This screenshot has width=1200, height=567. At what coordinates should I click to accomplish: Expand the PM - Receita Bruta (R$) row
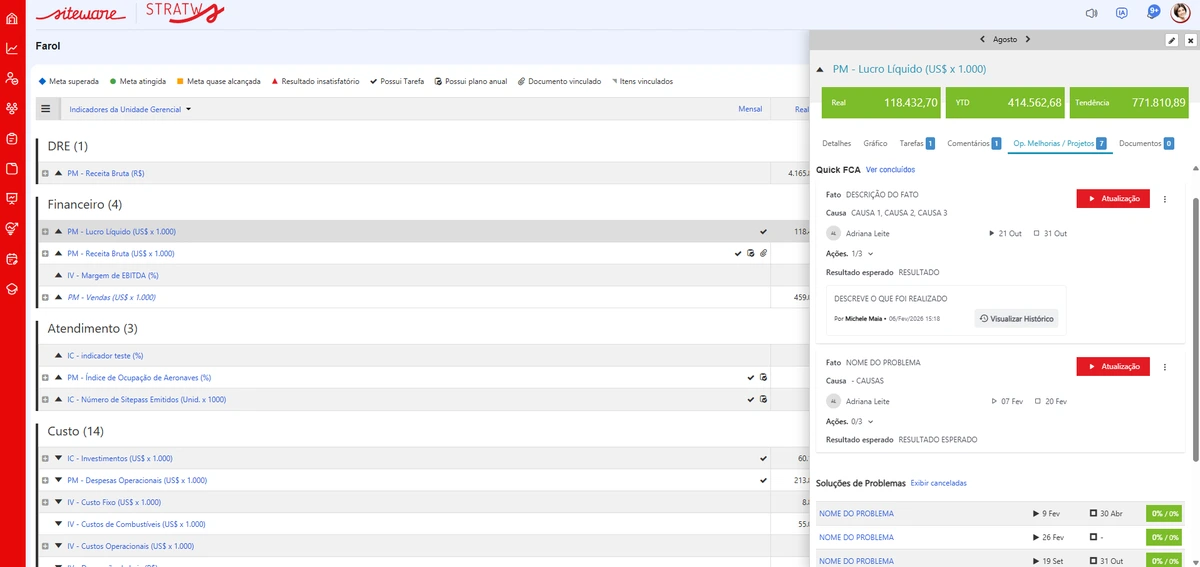coord(45,174)
